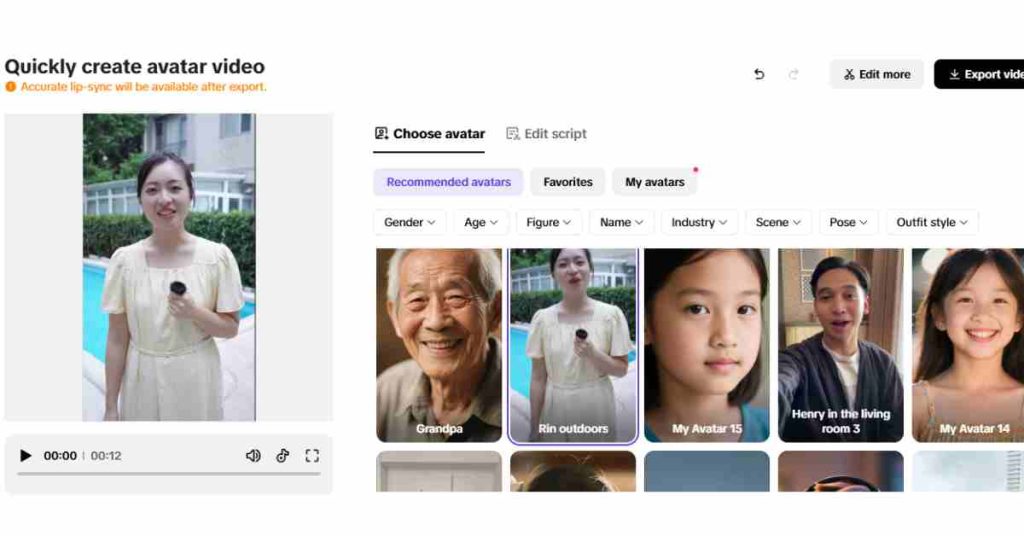Click the redo arrow icon
Viewport: 1024px width, 536px height.
click(x=794, y=74)
